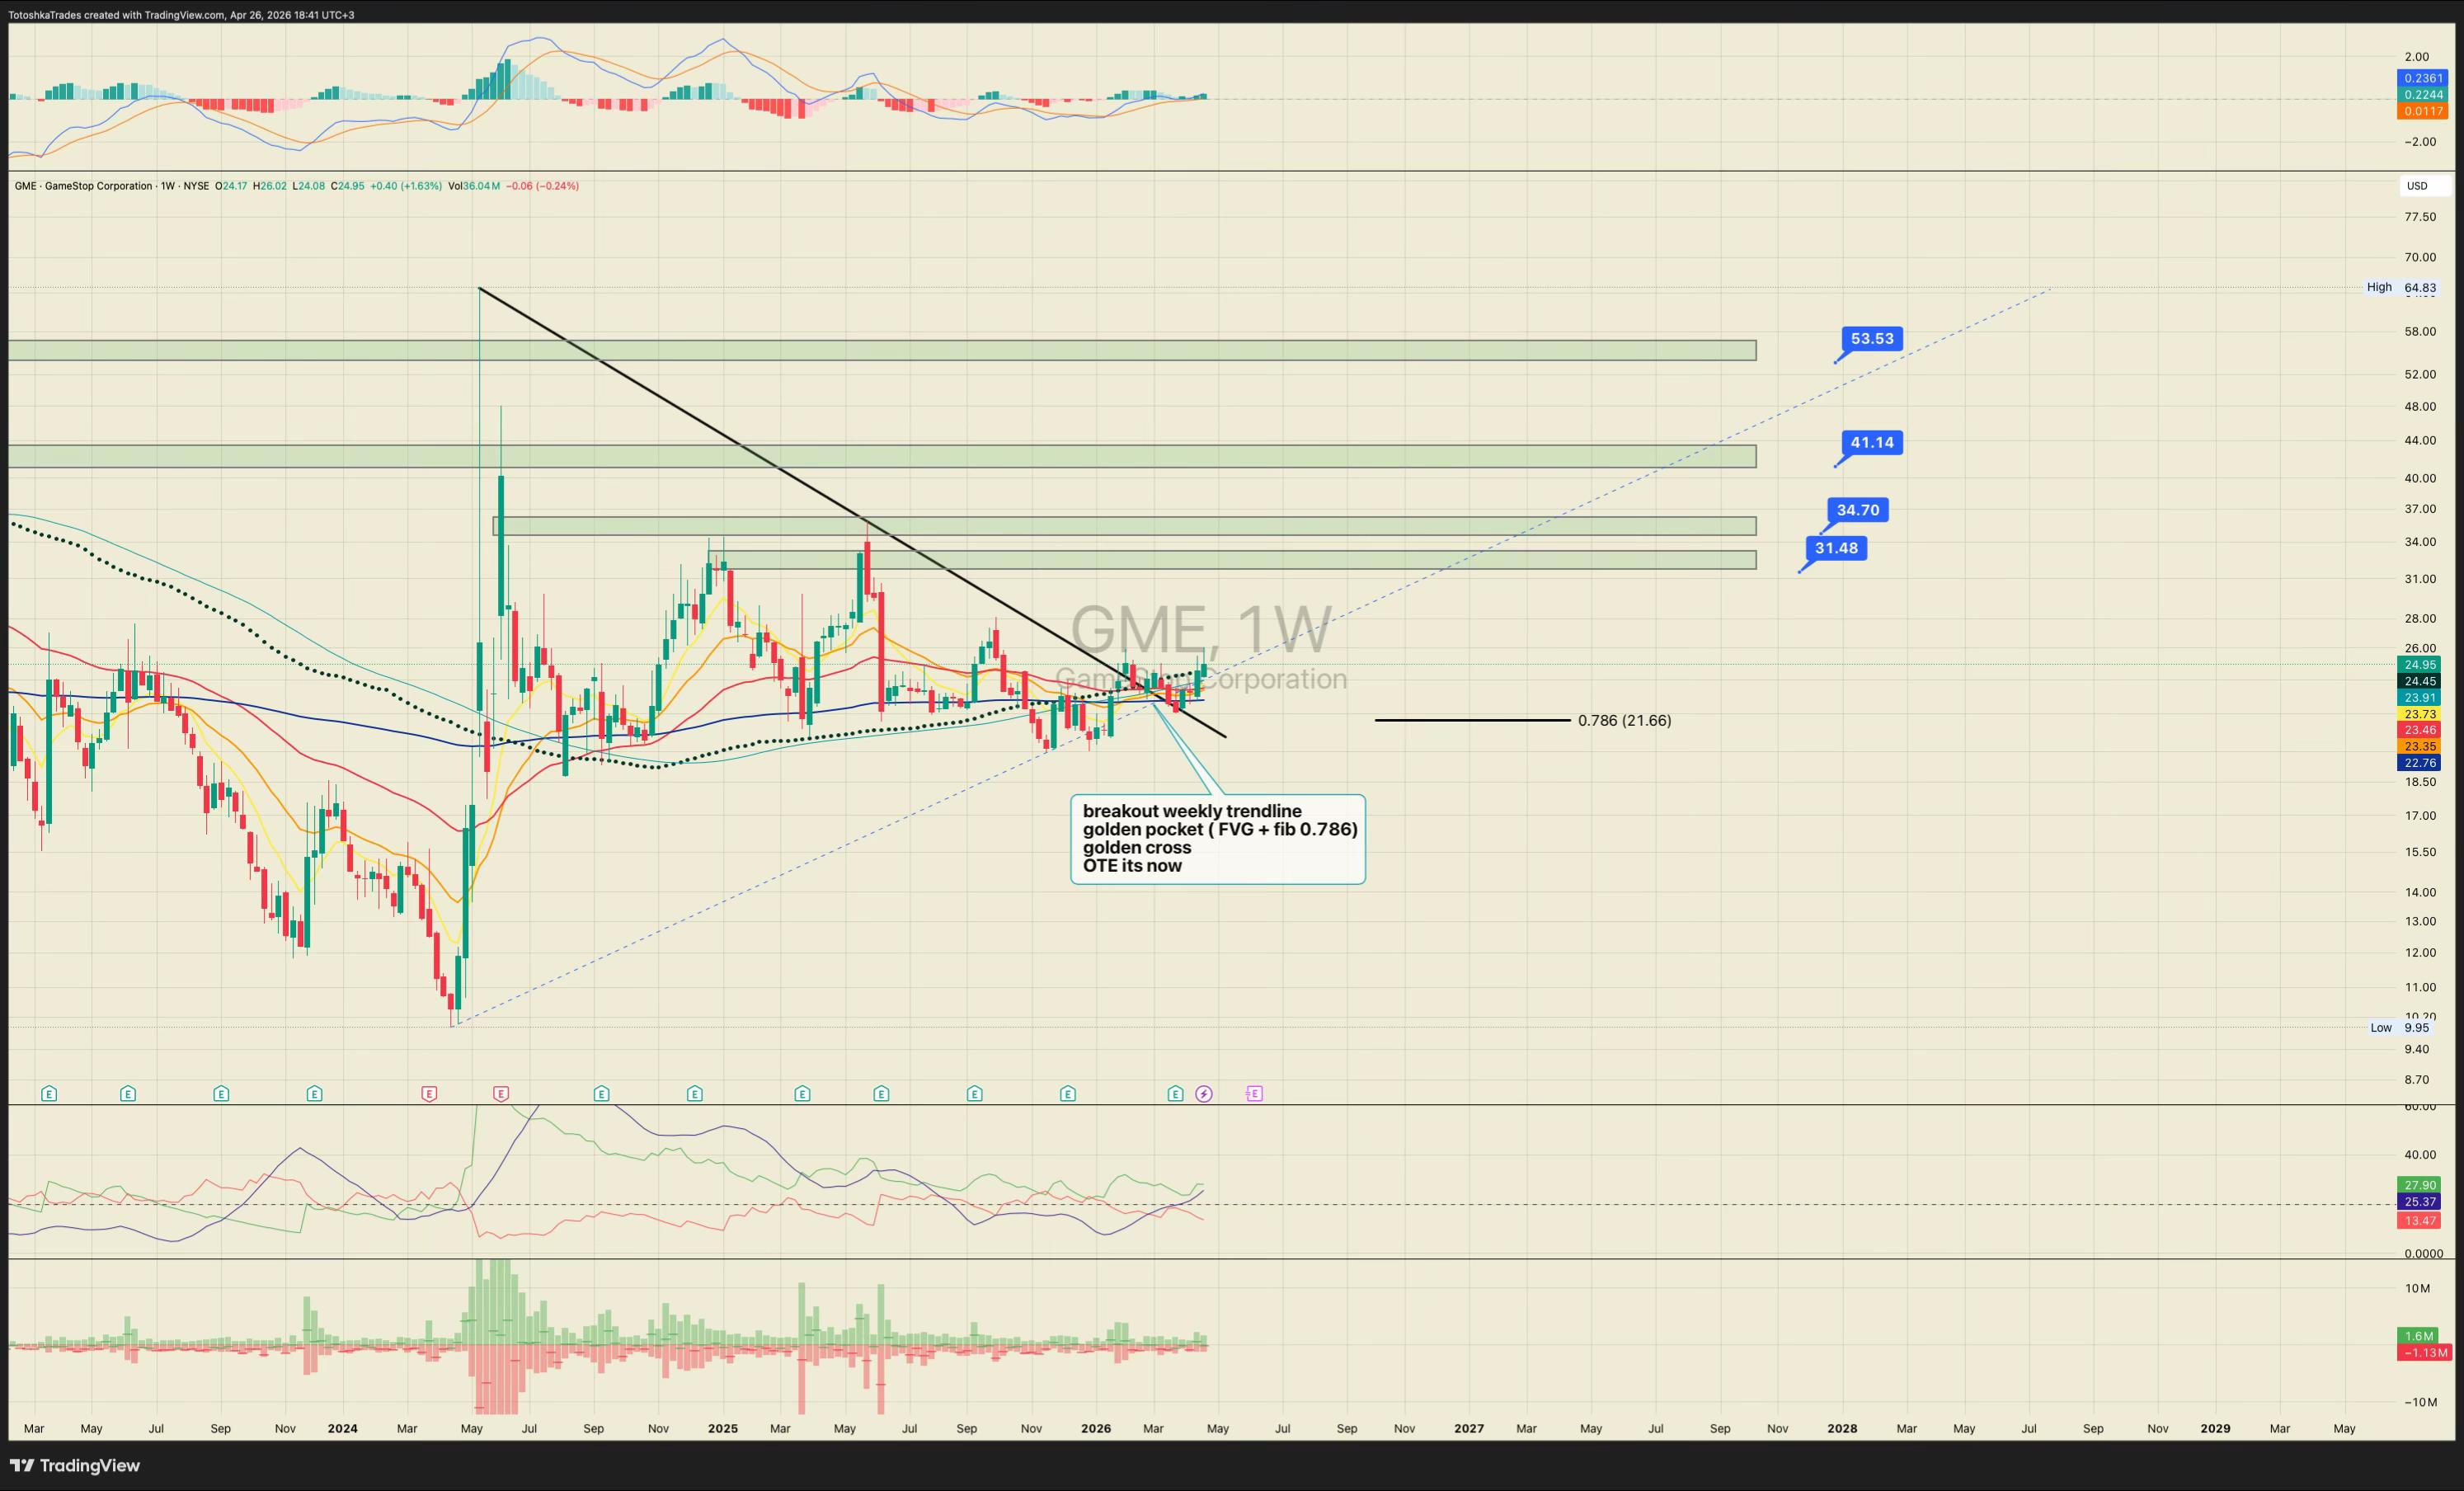This screenshot has height=1491, width=2464.
Task: Open the green earnings marker for March 2023
Action: click(49, 1094)
